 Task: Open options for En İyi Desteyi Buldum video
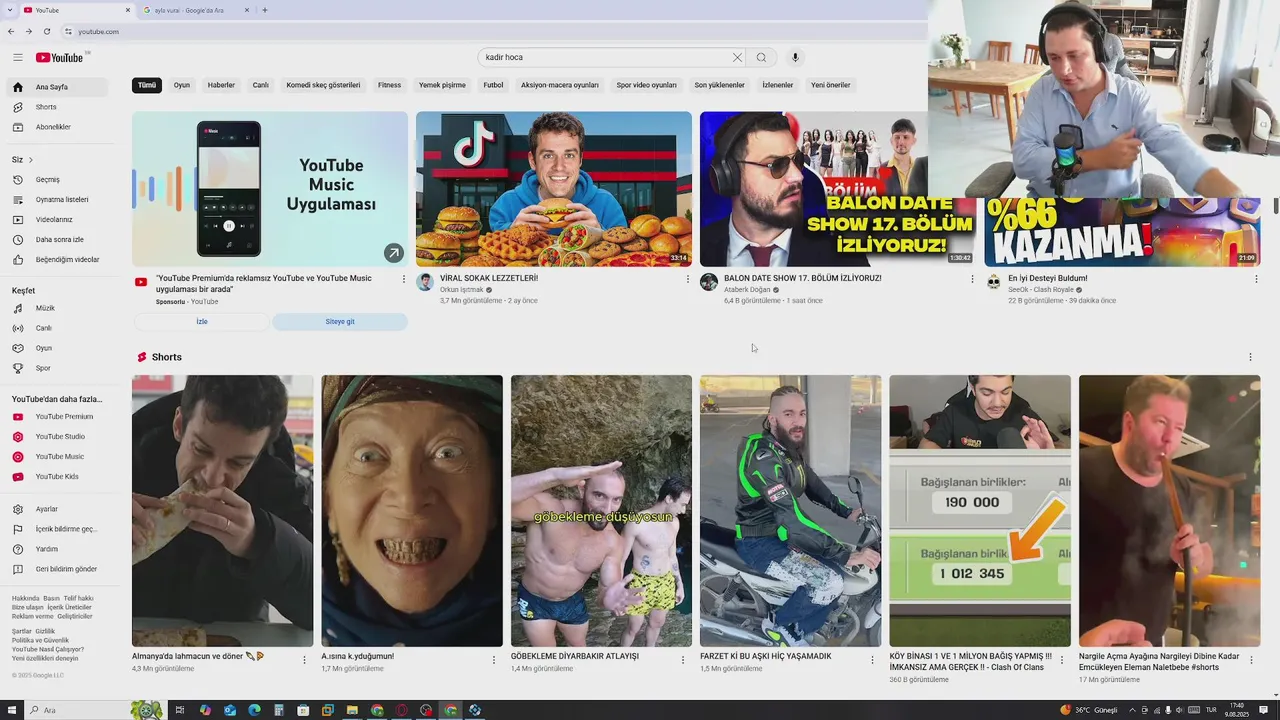click(1256, 279)
